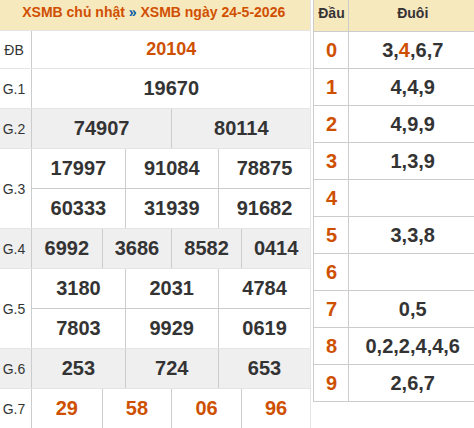Select G.5 number 2031

pos(171,288)
